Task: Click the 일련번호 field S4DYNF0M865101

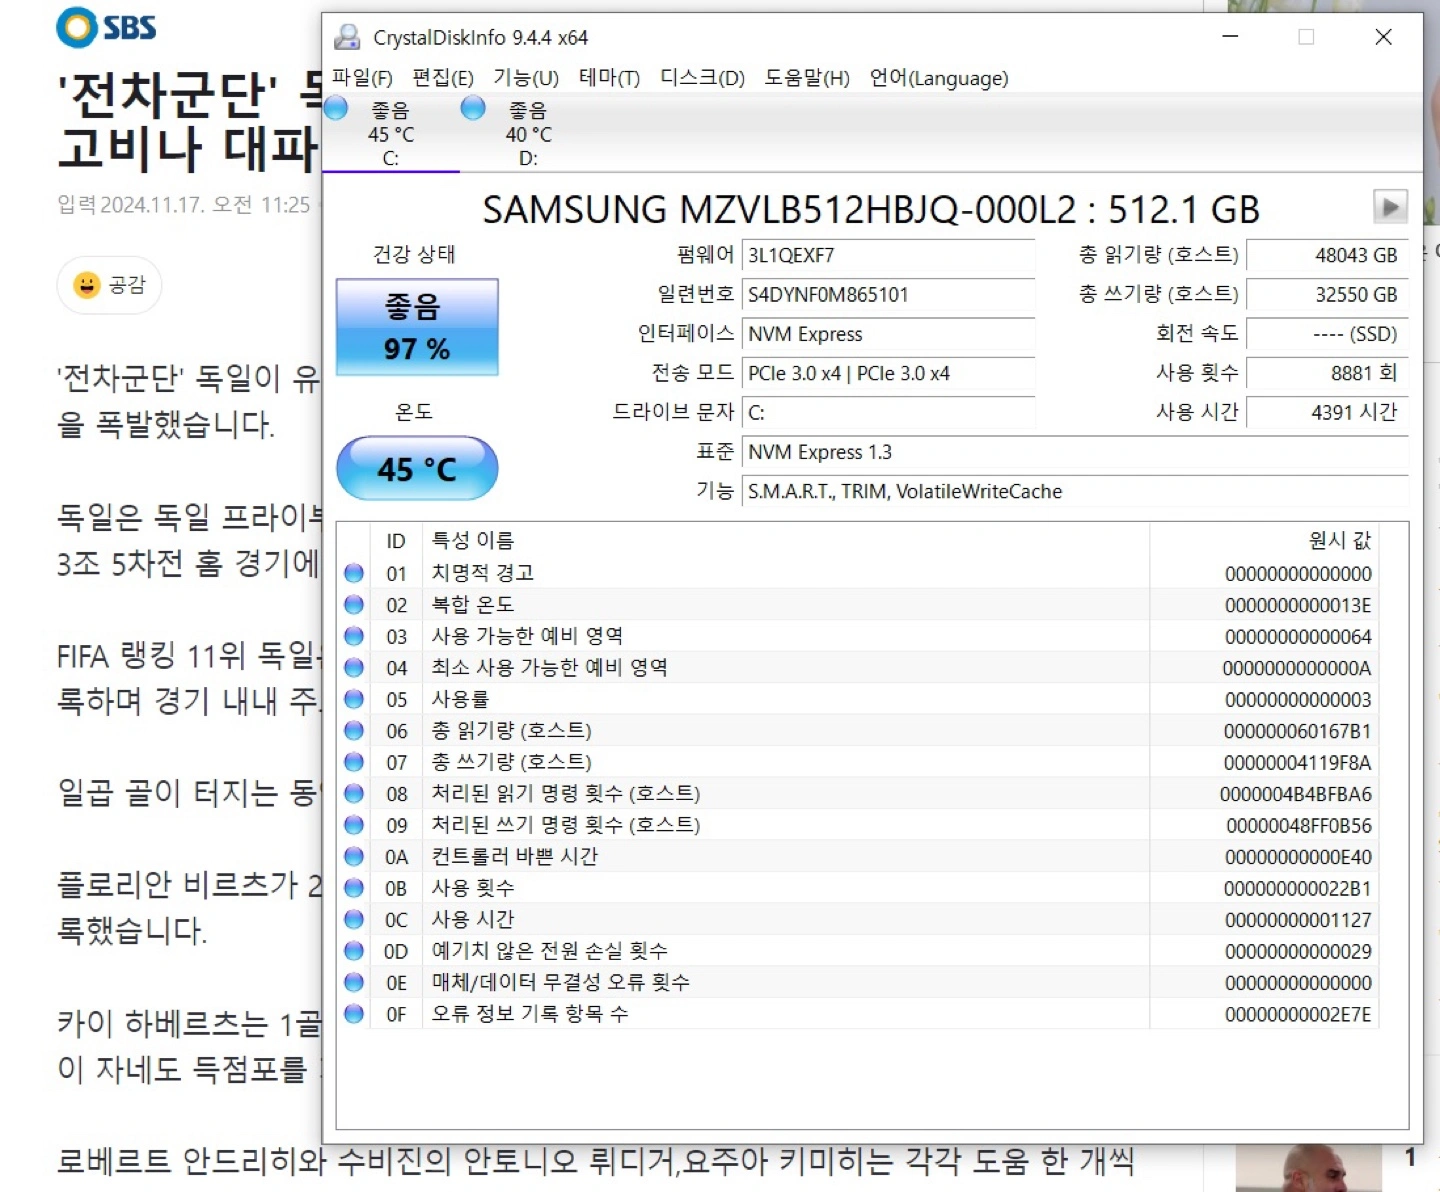Action: pos(888,294)
